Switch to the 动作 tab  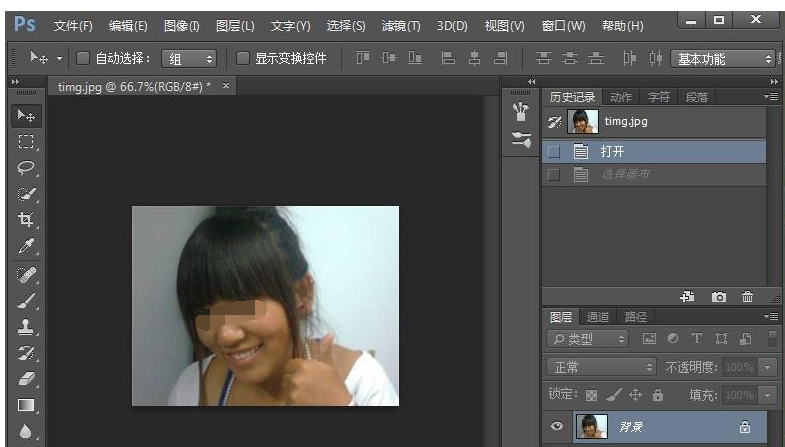coord(621,97)
